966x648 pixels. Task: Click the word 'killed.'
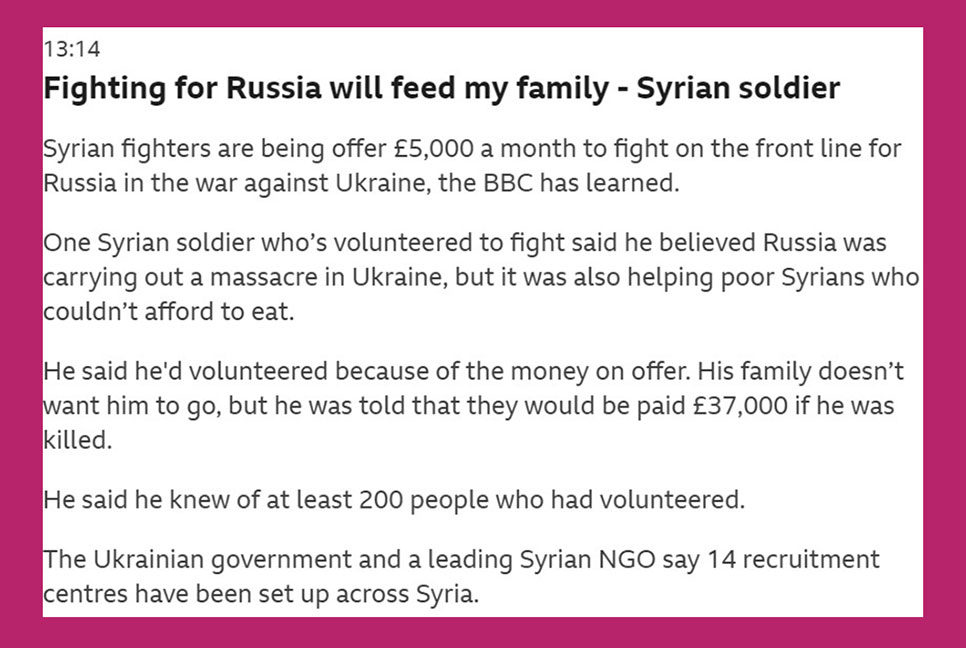(78, 440)
